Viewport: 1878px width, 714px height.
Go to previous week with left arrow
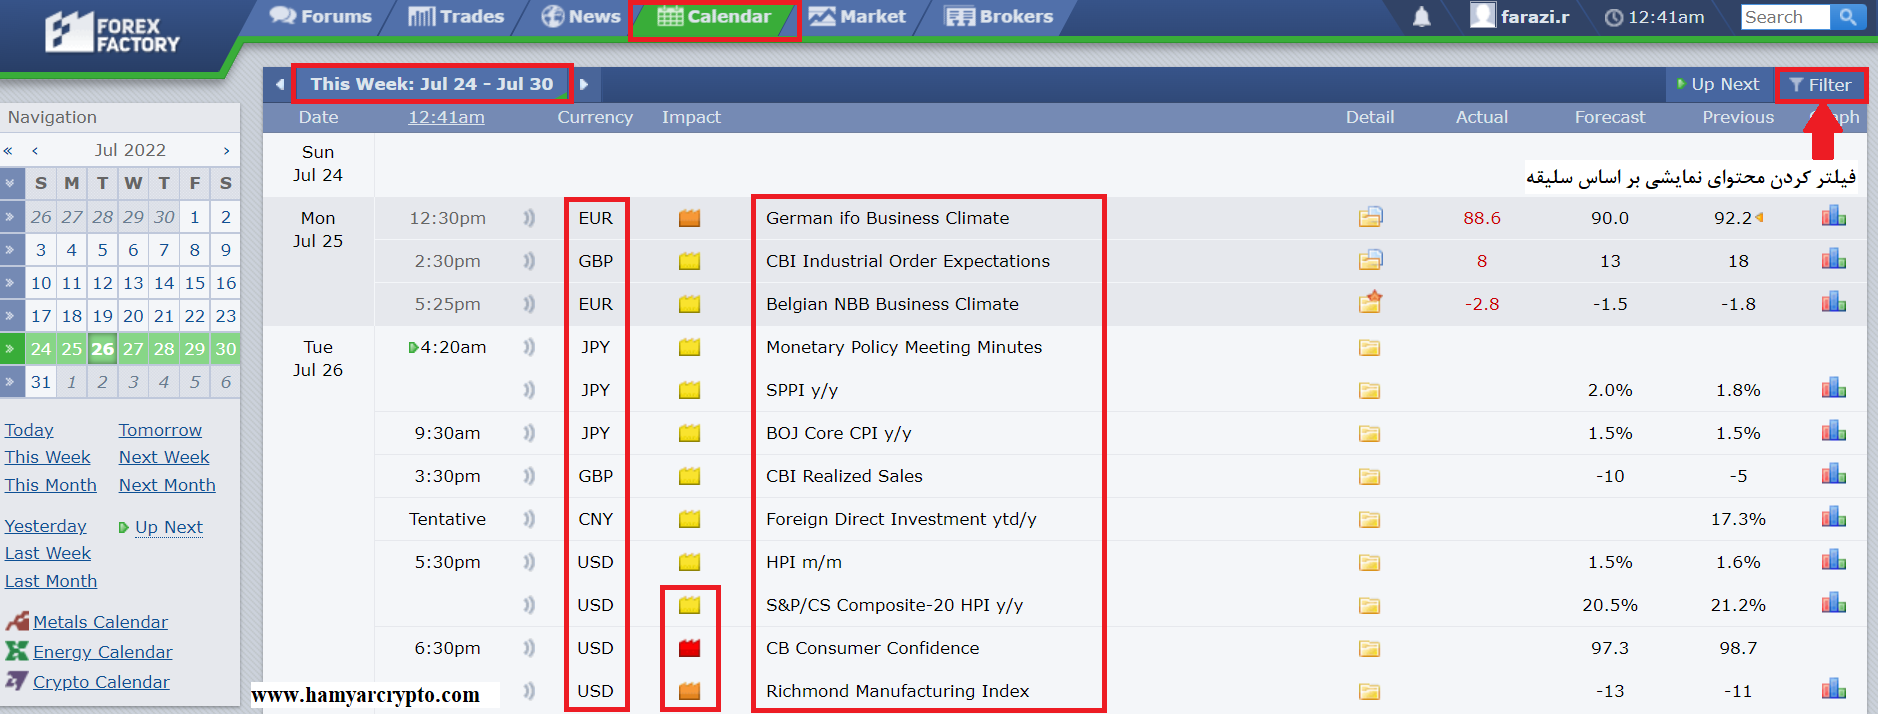tap(280, 85)
